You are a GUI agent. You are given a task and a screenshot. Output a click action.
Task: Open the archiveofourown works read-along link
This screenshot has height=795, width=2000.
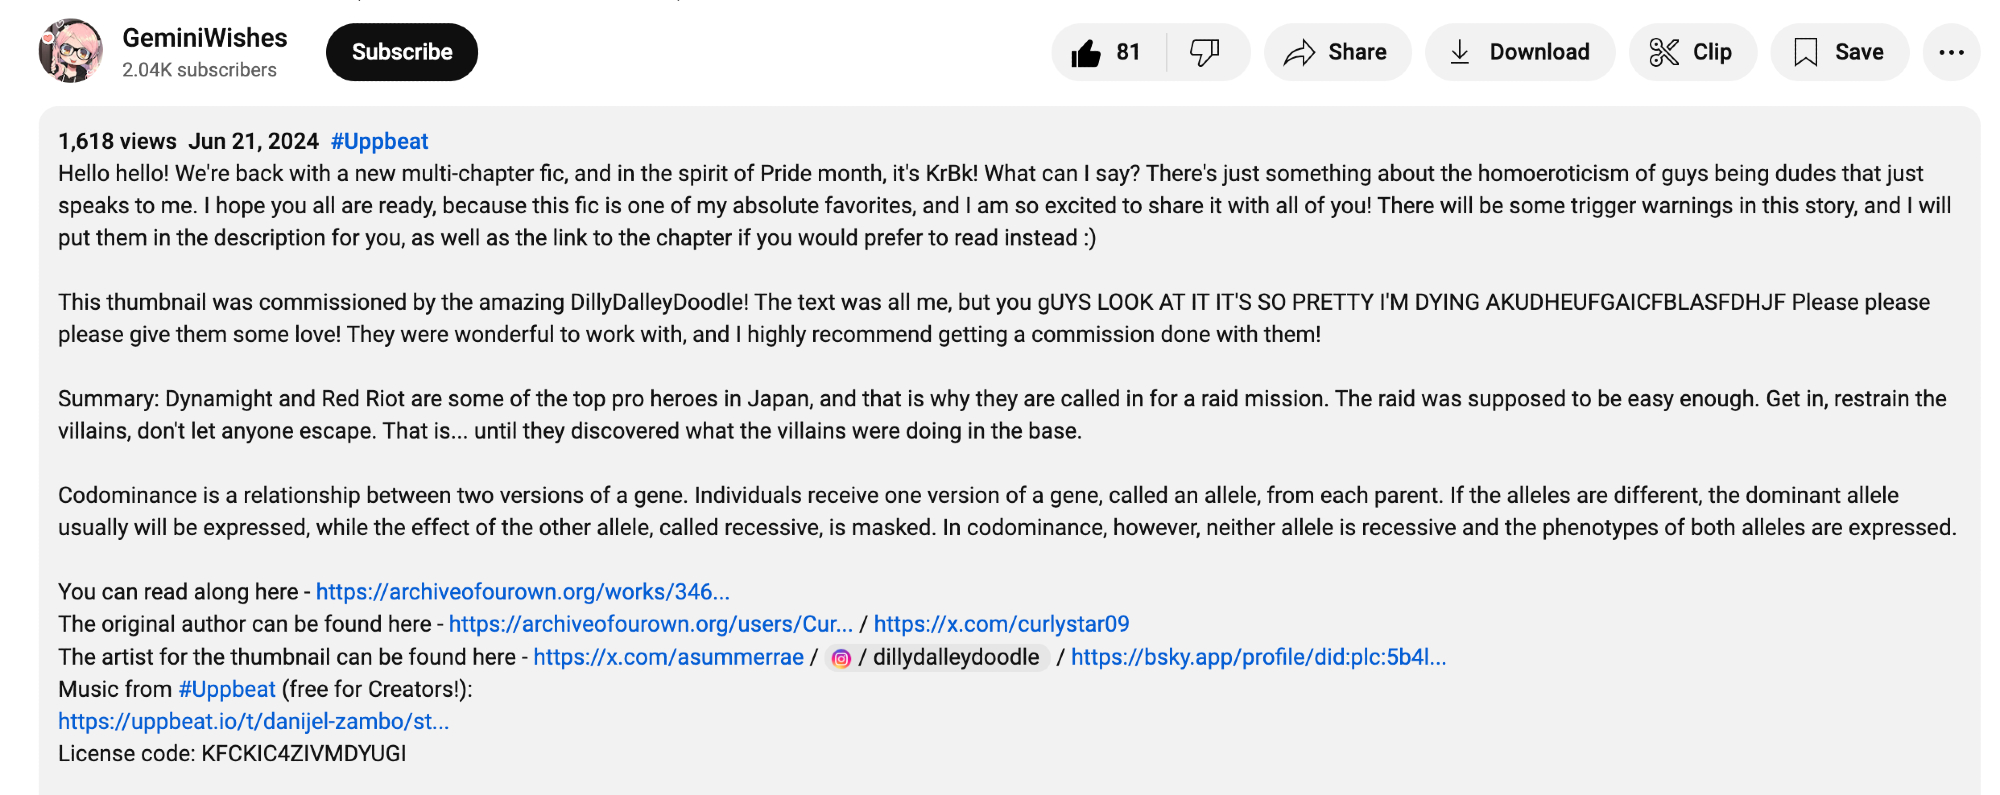pos(523,592)
